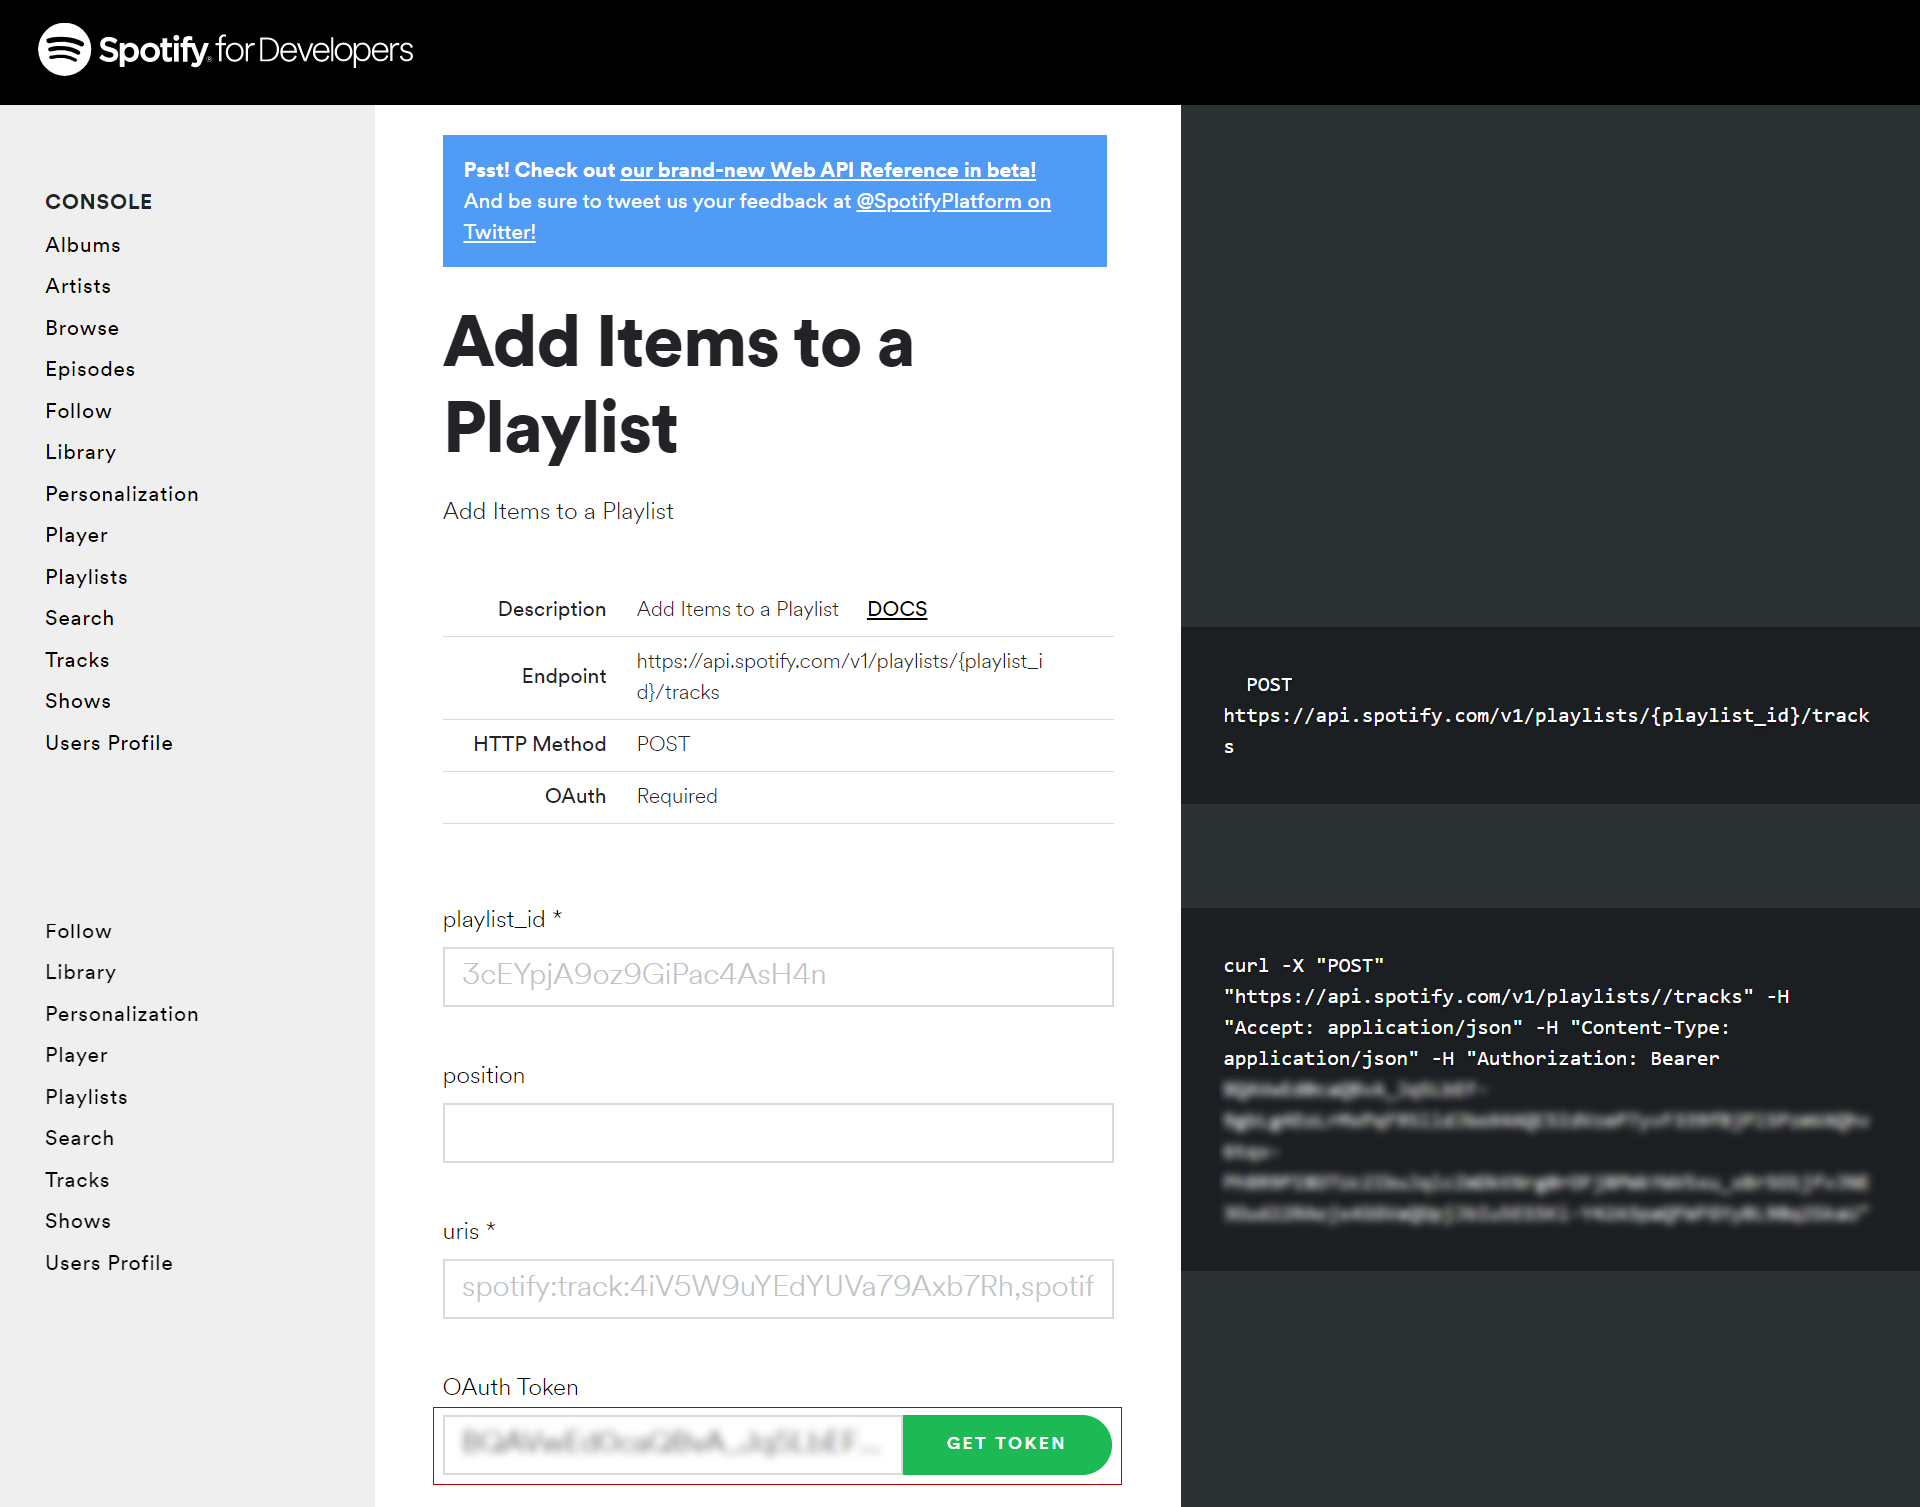Click the OAuth Token input field

click(672, 1443)
